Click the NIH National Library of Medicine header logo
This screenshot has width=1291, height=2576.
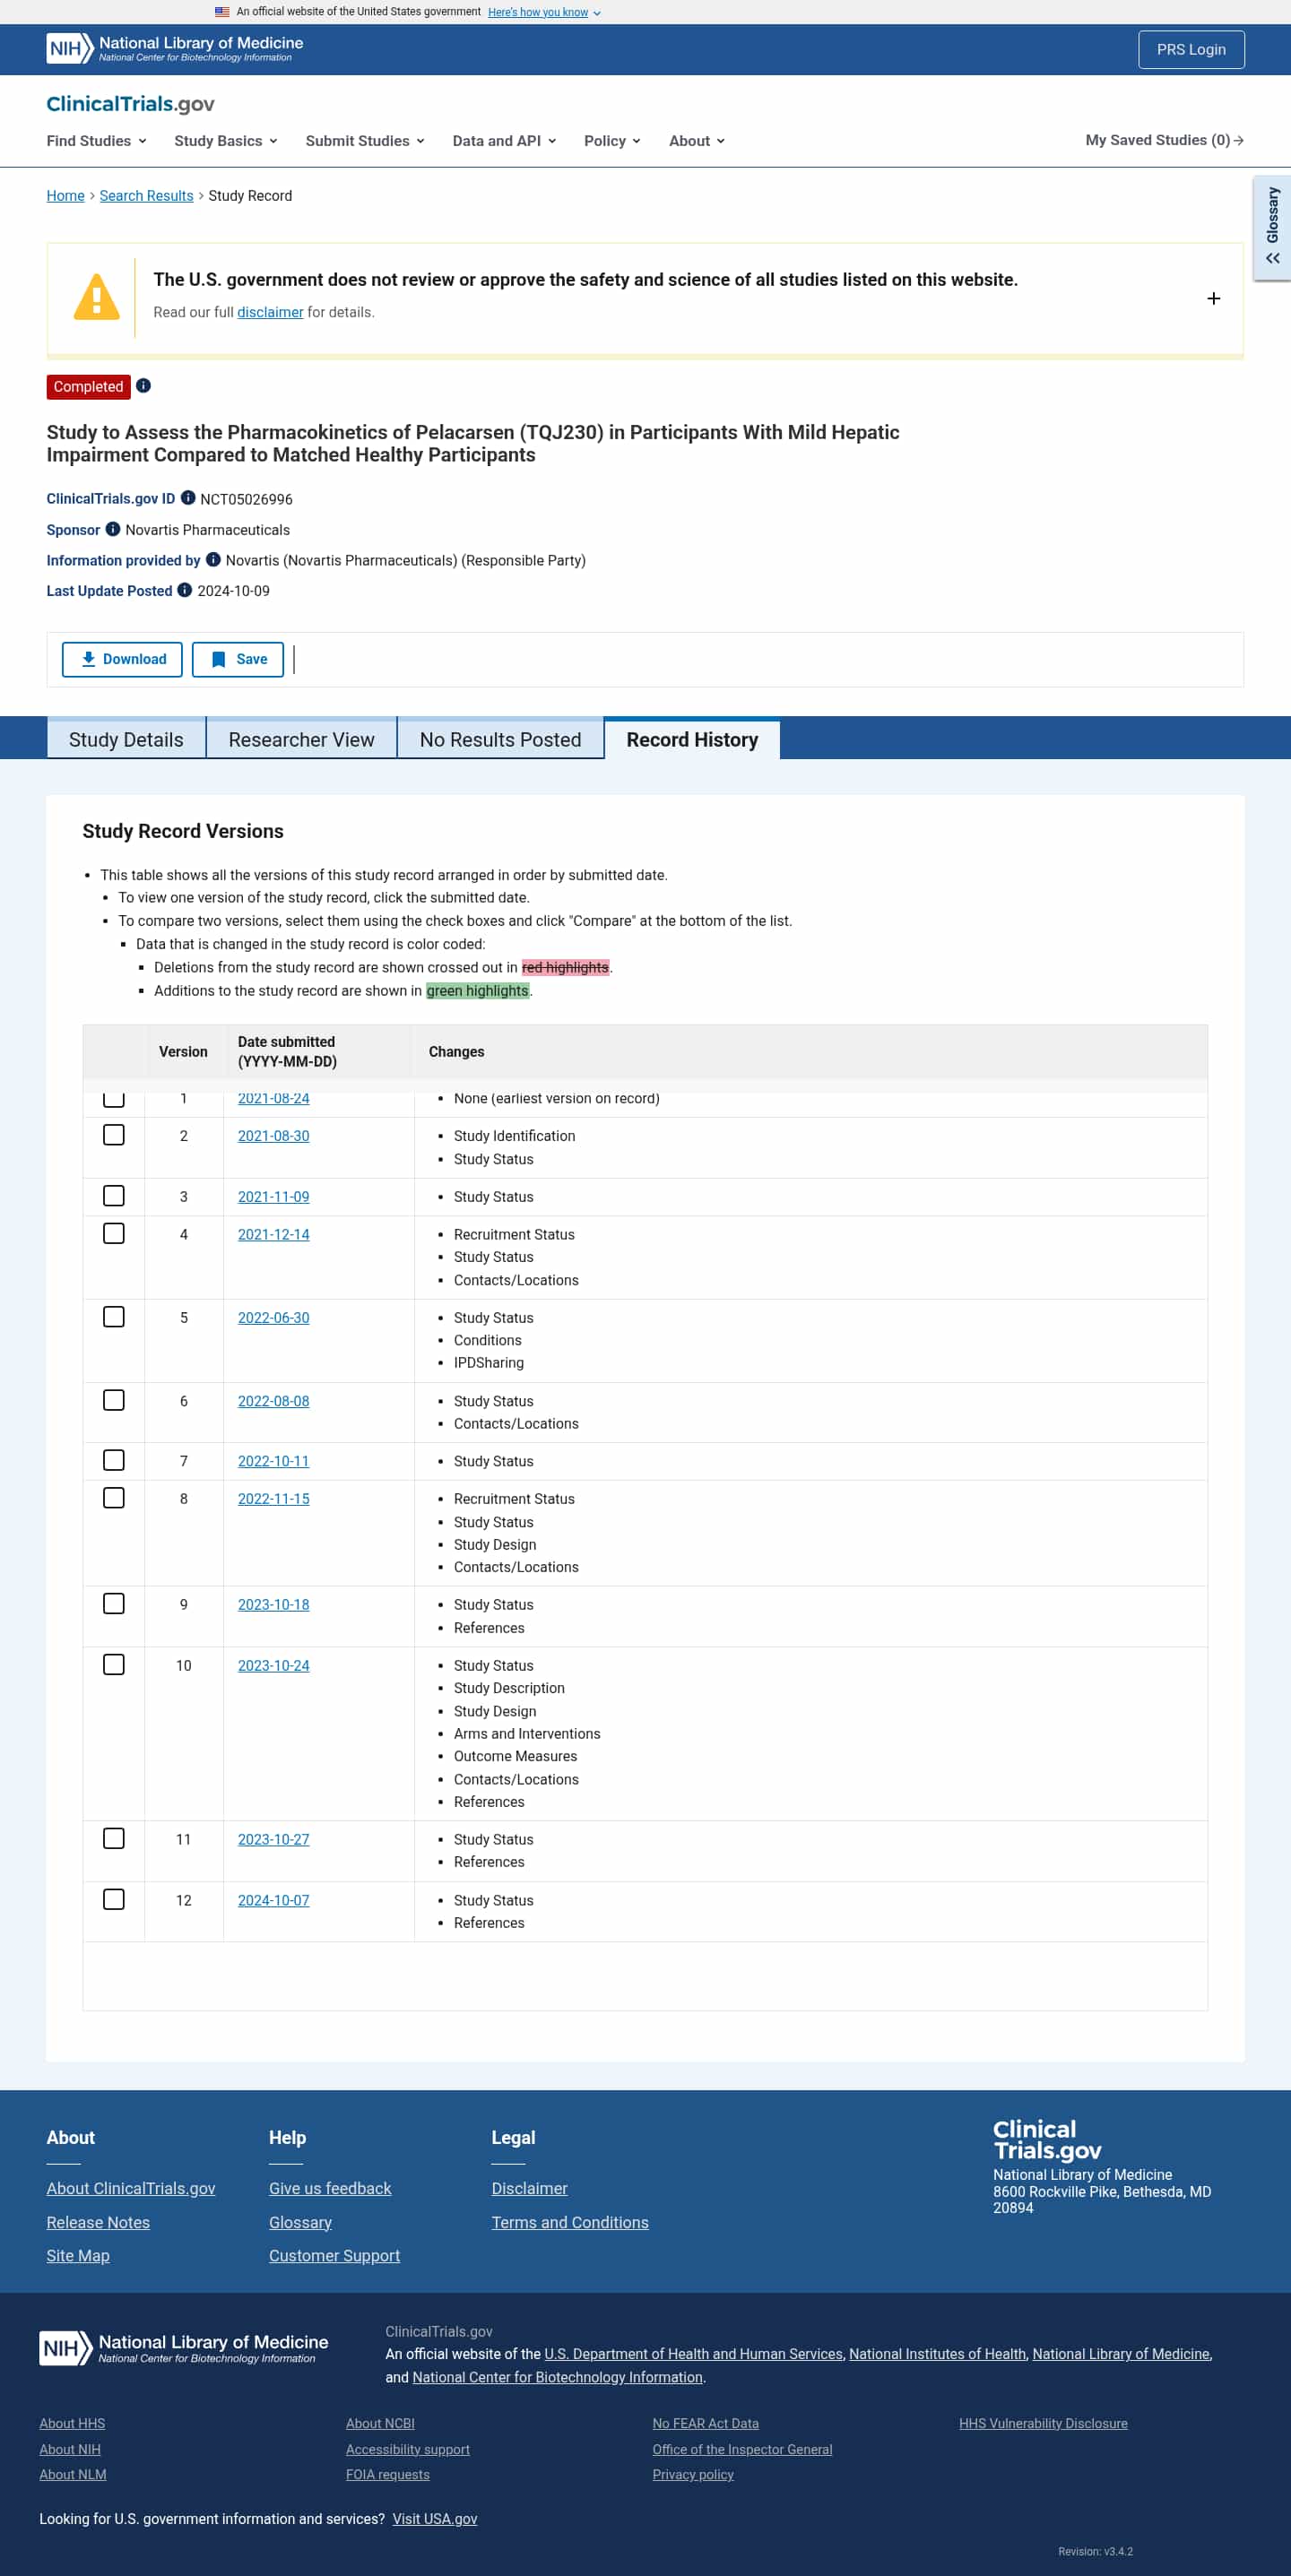pos(175,49)
